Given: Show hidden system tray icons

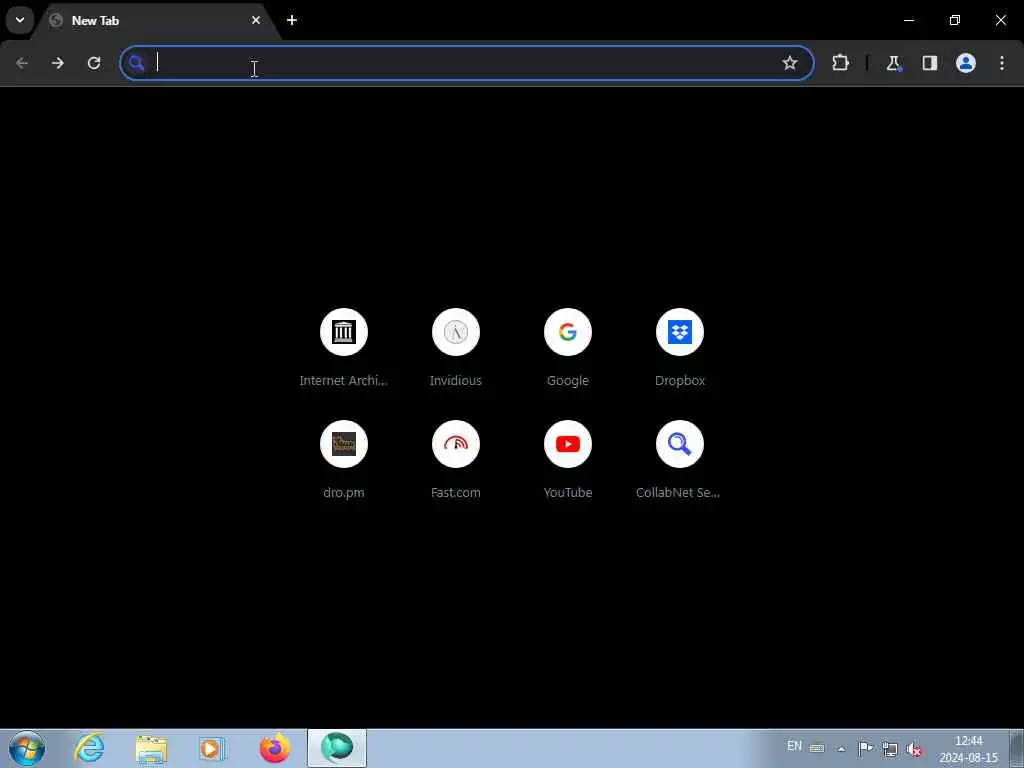Looking at the screenshot, I should coord(841,749).
